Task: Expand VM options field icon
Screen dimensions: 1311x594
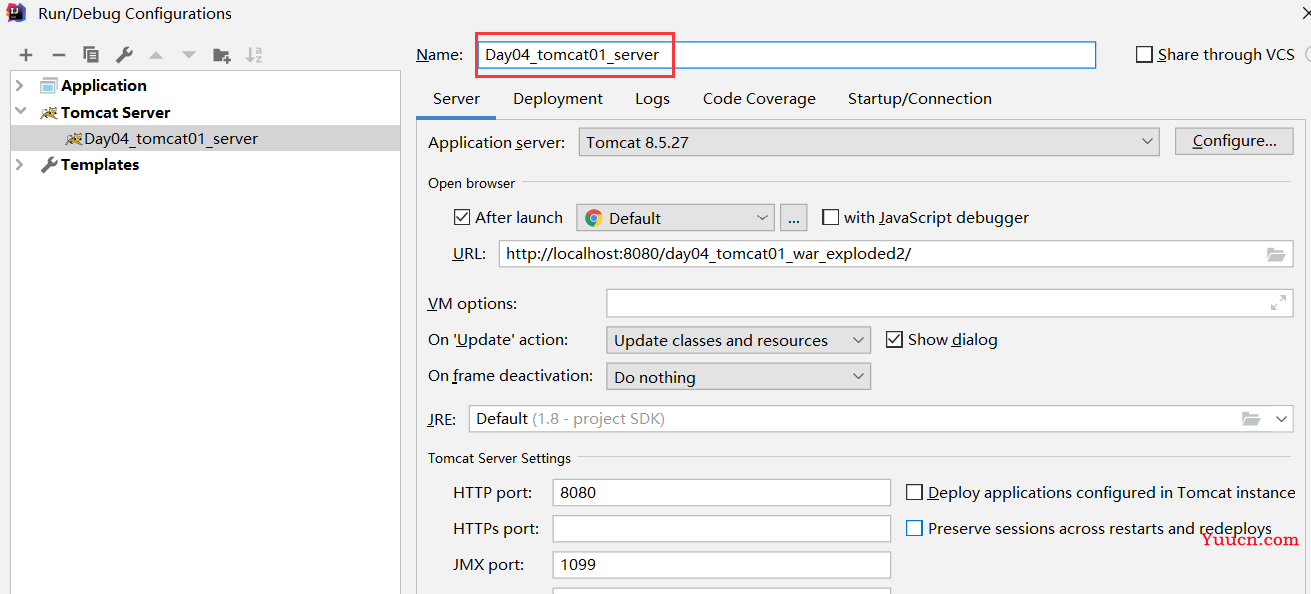Action: 1278,303
